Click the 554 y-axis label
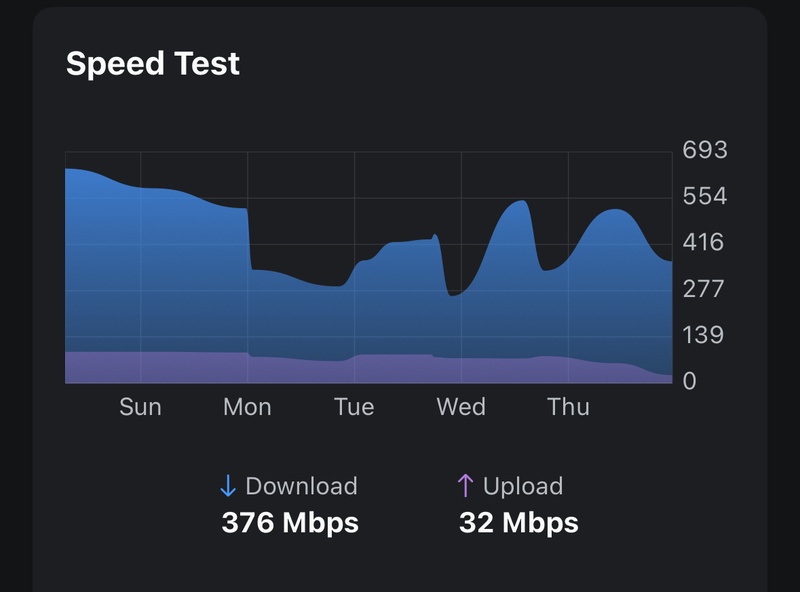Viewport: 800px width, 592px height. (x=705, y=196)
